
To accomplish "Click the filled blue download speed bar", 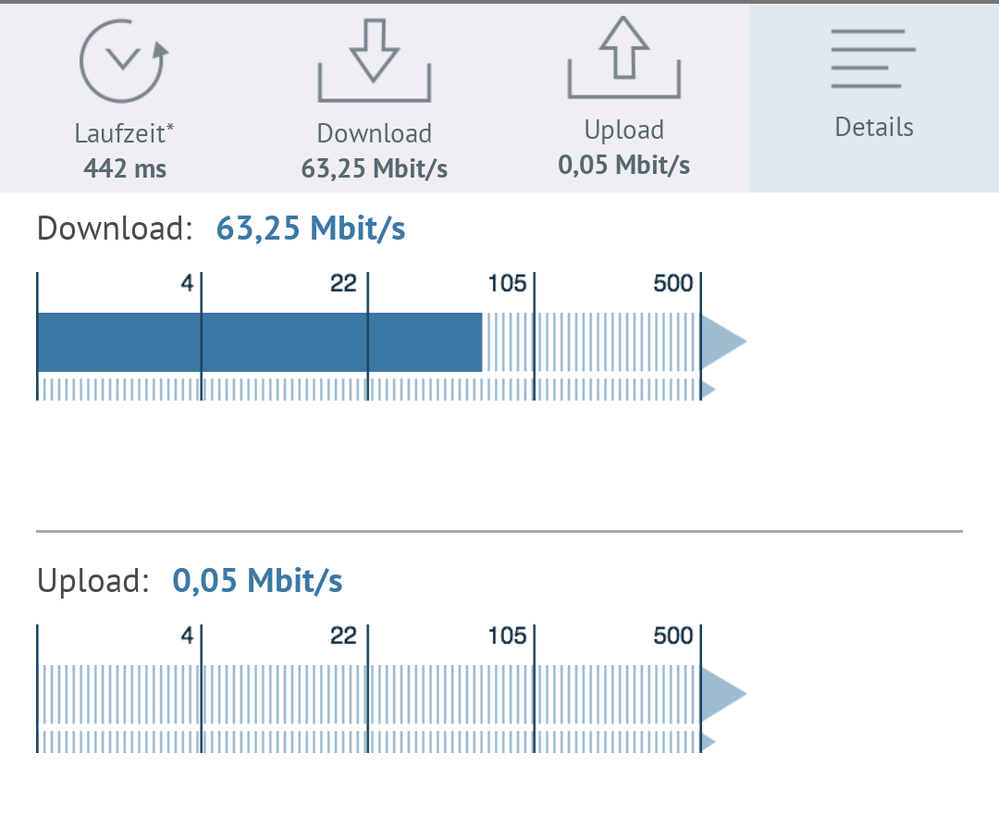I will point(259,342).
